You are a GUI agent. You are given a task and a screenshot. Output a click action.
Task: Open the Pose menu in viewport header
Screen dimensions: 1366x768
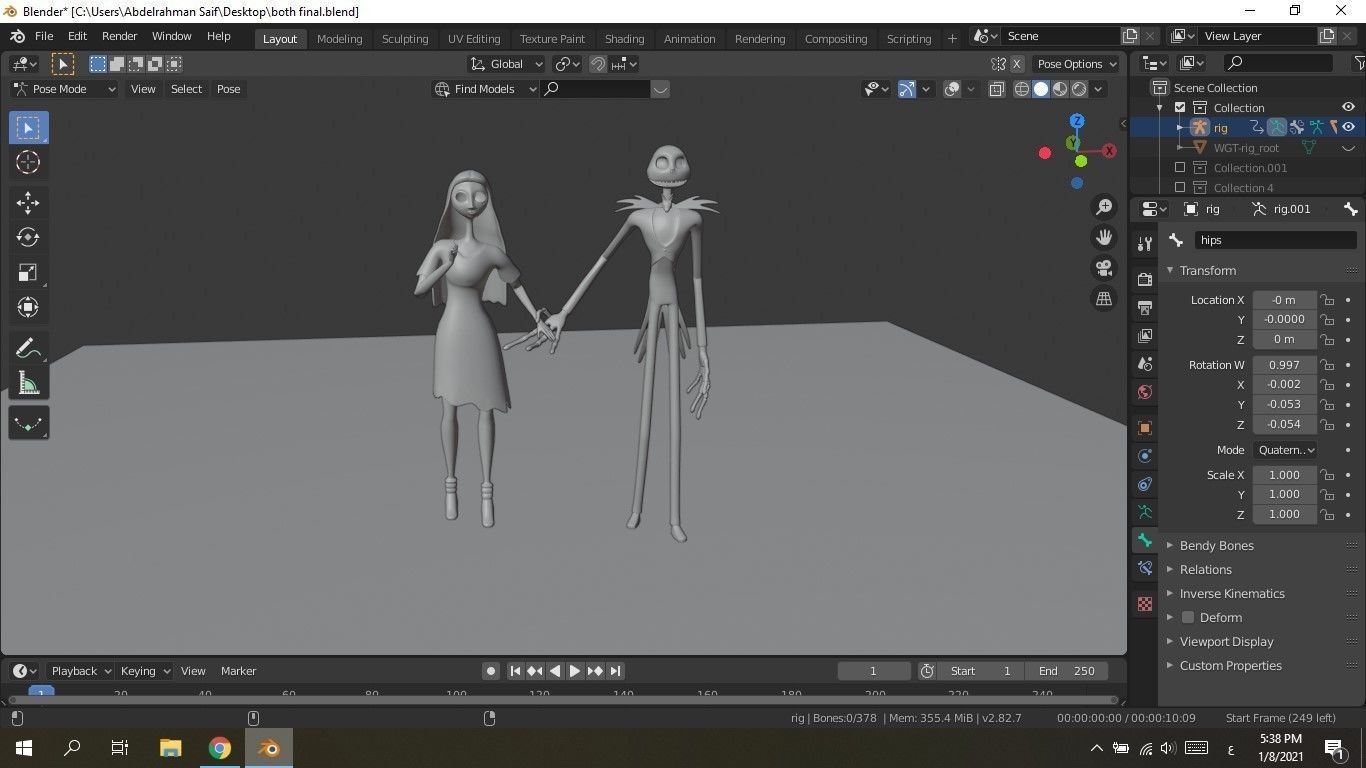[x=228, y=89]
